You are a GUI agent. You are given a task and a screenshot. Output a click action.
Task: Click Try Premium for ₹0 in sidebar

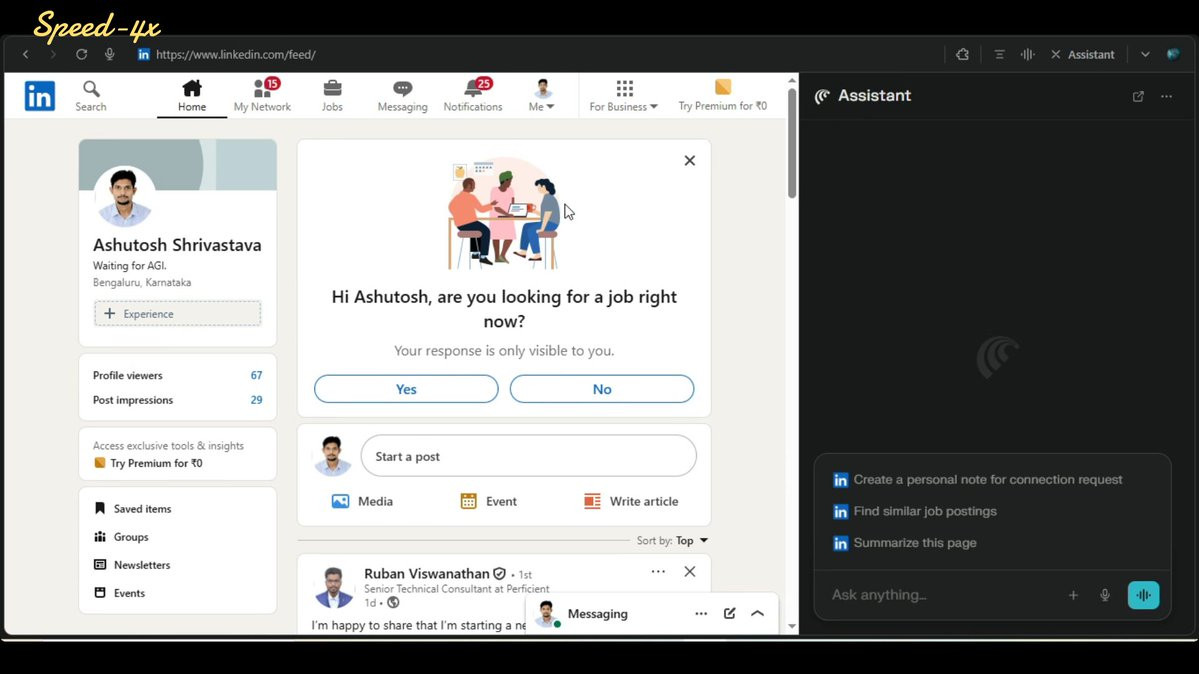click(x=148, y=463)
